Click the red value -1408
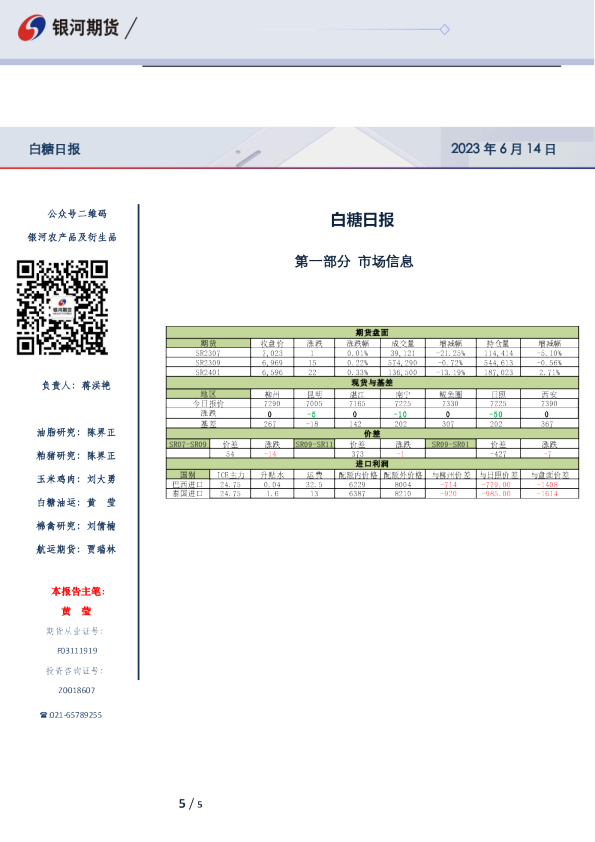The height and width of the screenshot is (842, 595). click(547, 484)
